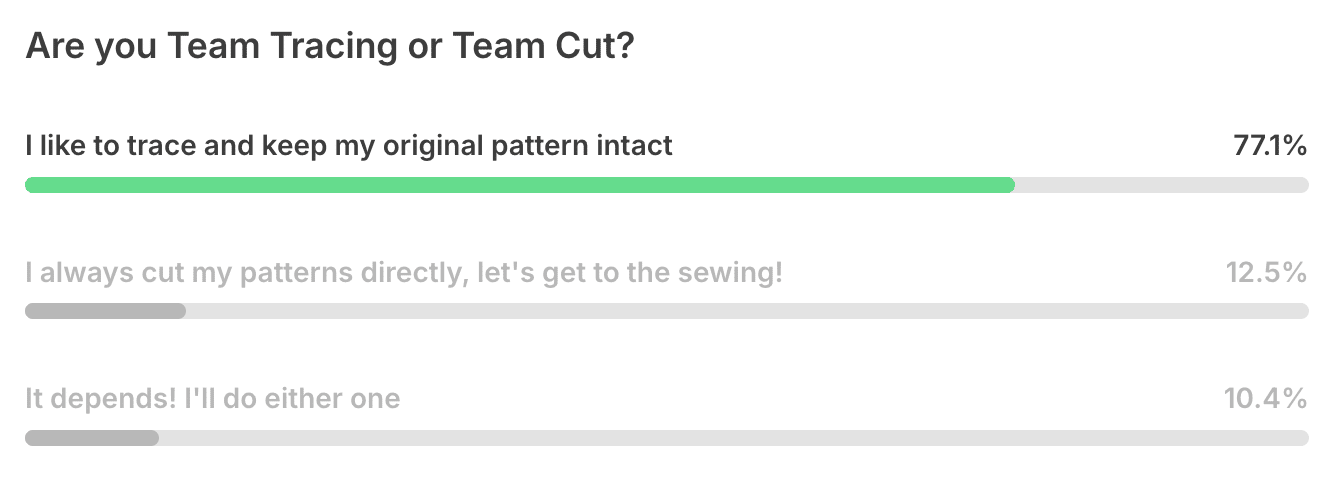Click the unfilled end of the first bar
This screenshot has width=1336, height=496.
click(x=1160, y=185)
